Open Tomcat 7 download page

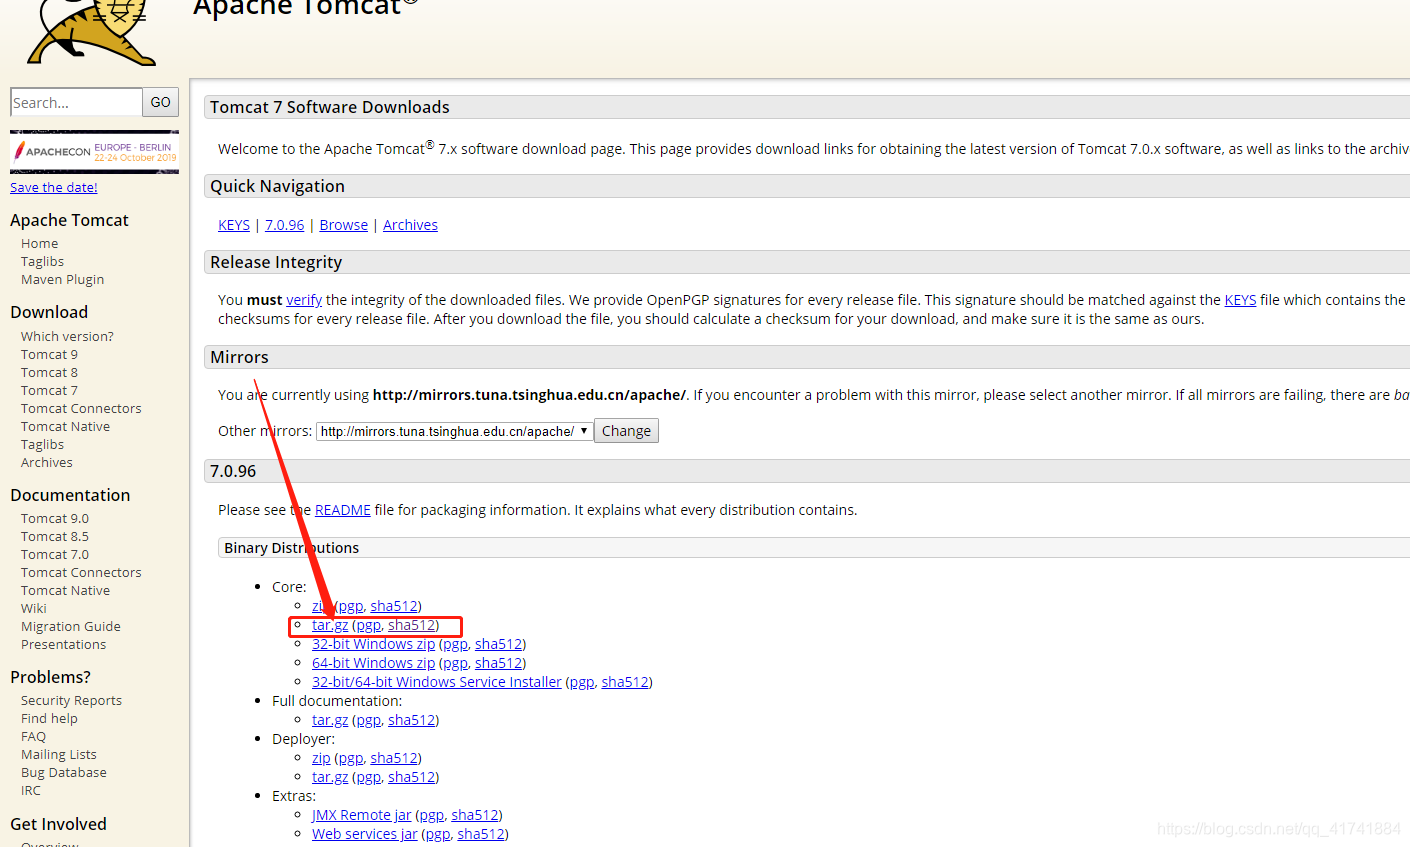tap(49, 390)
